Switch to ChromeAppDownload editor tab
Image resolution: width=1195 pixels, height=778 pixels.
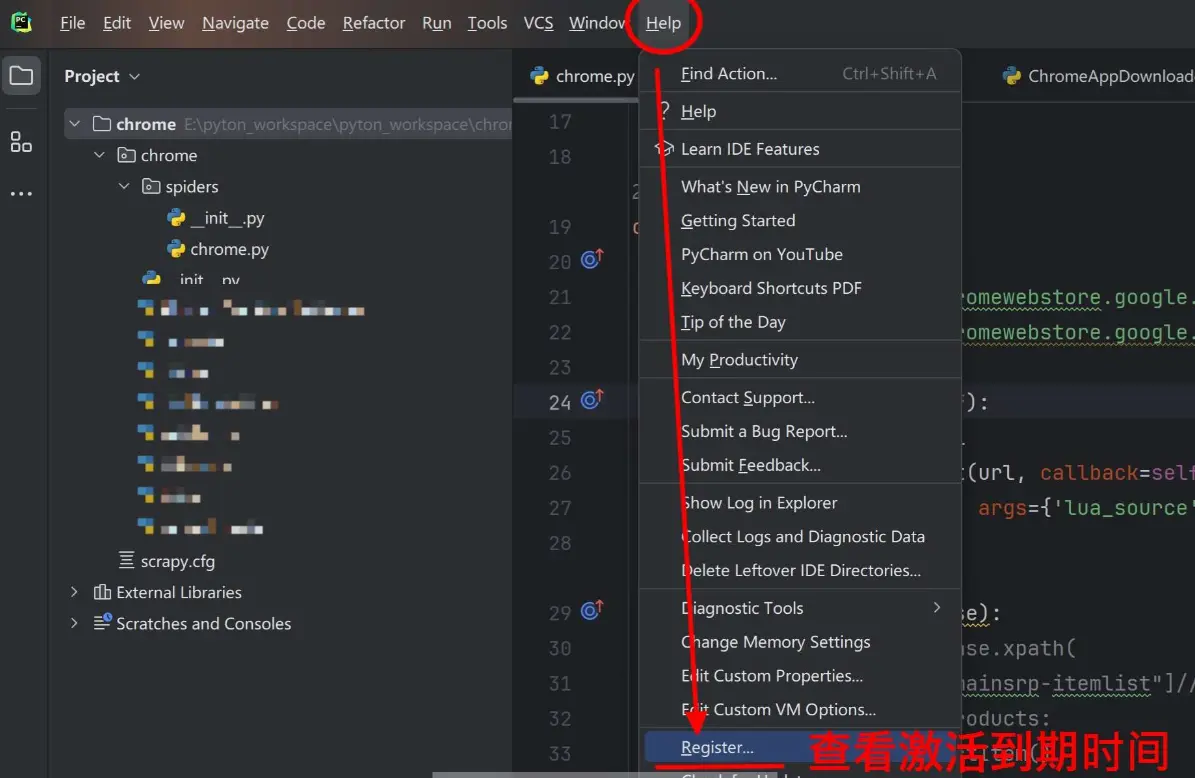[1098, 76]
